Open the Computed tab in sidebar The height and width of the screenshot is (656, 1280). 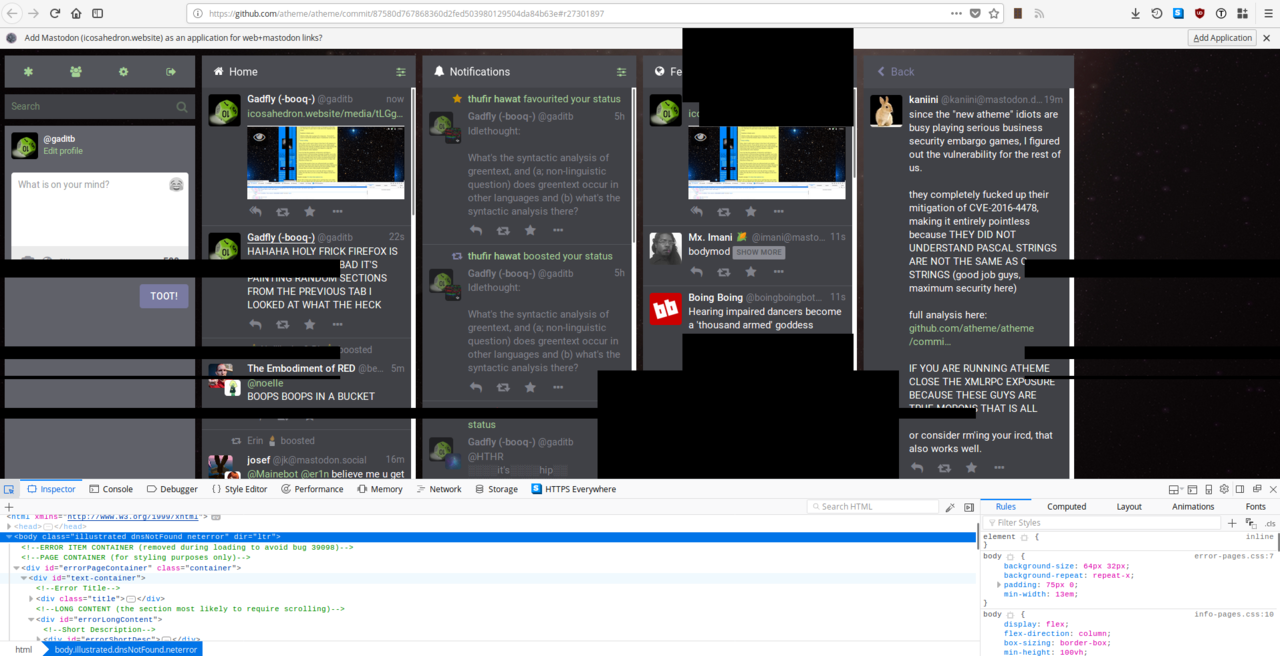click(x=1066, y=507)
